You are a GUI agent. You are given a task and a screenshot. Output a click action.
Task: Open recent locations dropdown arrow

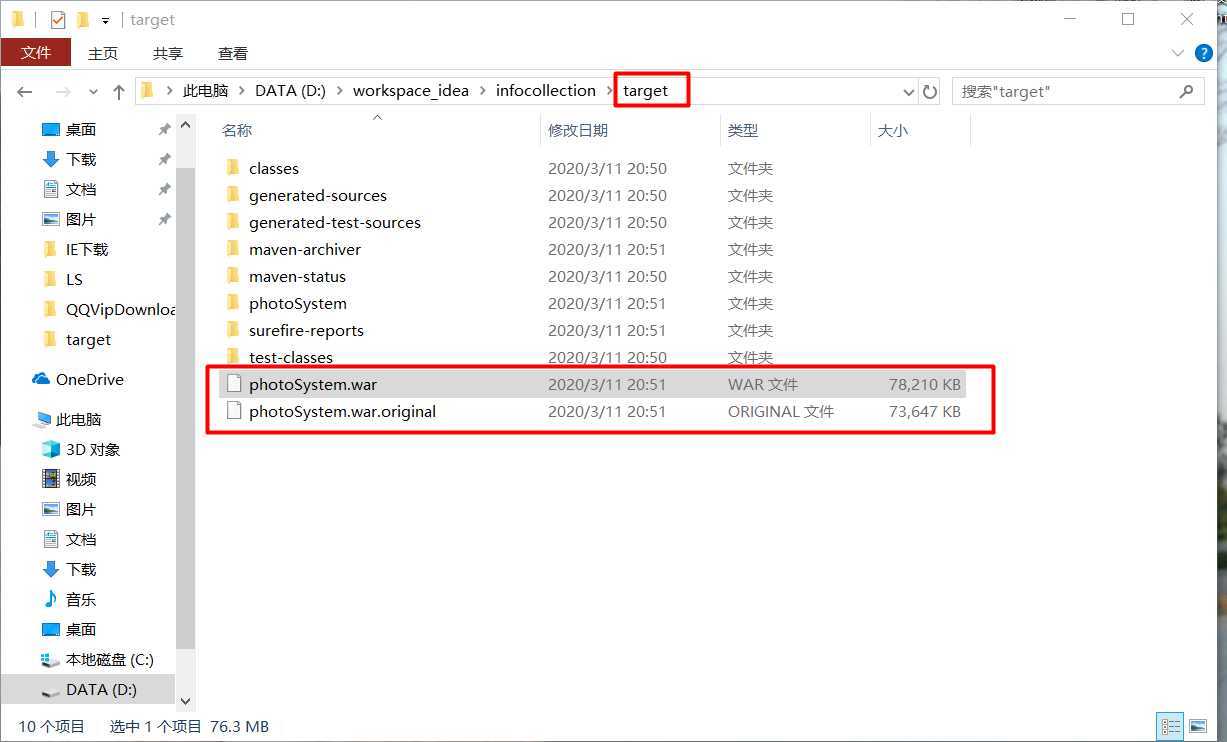coord(93,92)
